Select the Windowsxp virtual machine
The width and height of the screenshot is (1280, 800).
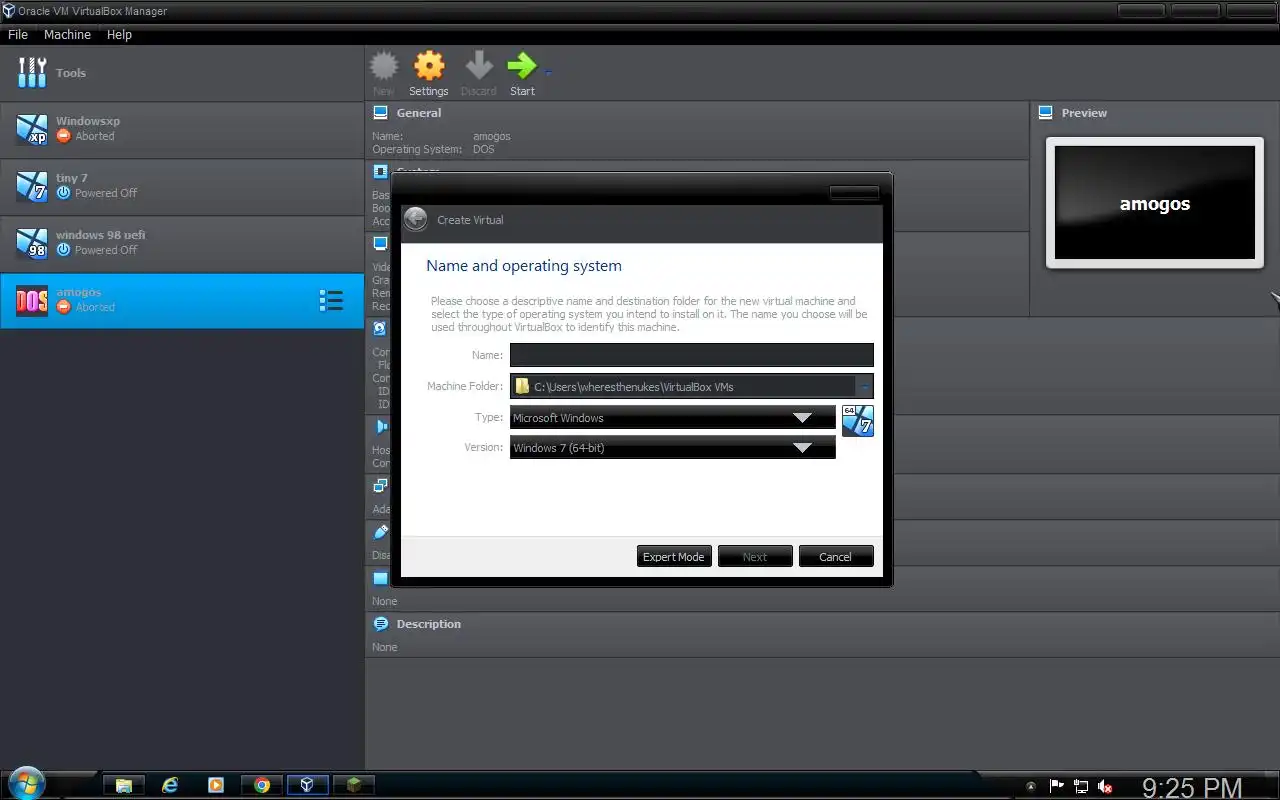(x=182, y=129)
